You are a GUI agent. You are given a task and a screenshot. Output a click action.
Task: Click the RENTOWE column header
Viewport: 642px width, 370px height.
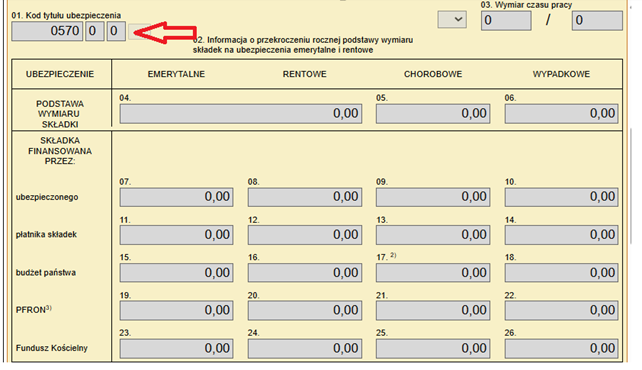click(305, 74)
